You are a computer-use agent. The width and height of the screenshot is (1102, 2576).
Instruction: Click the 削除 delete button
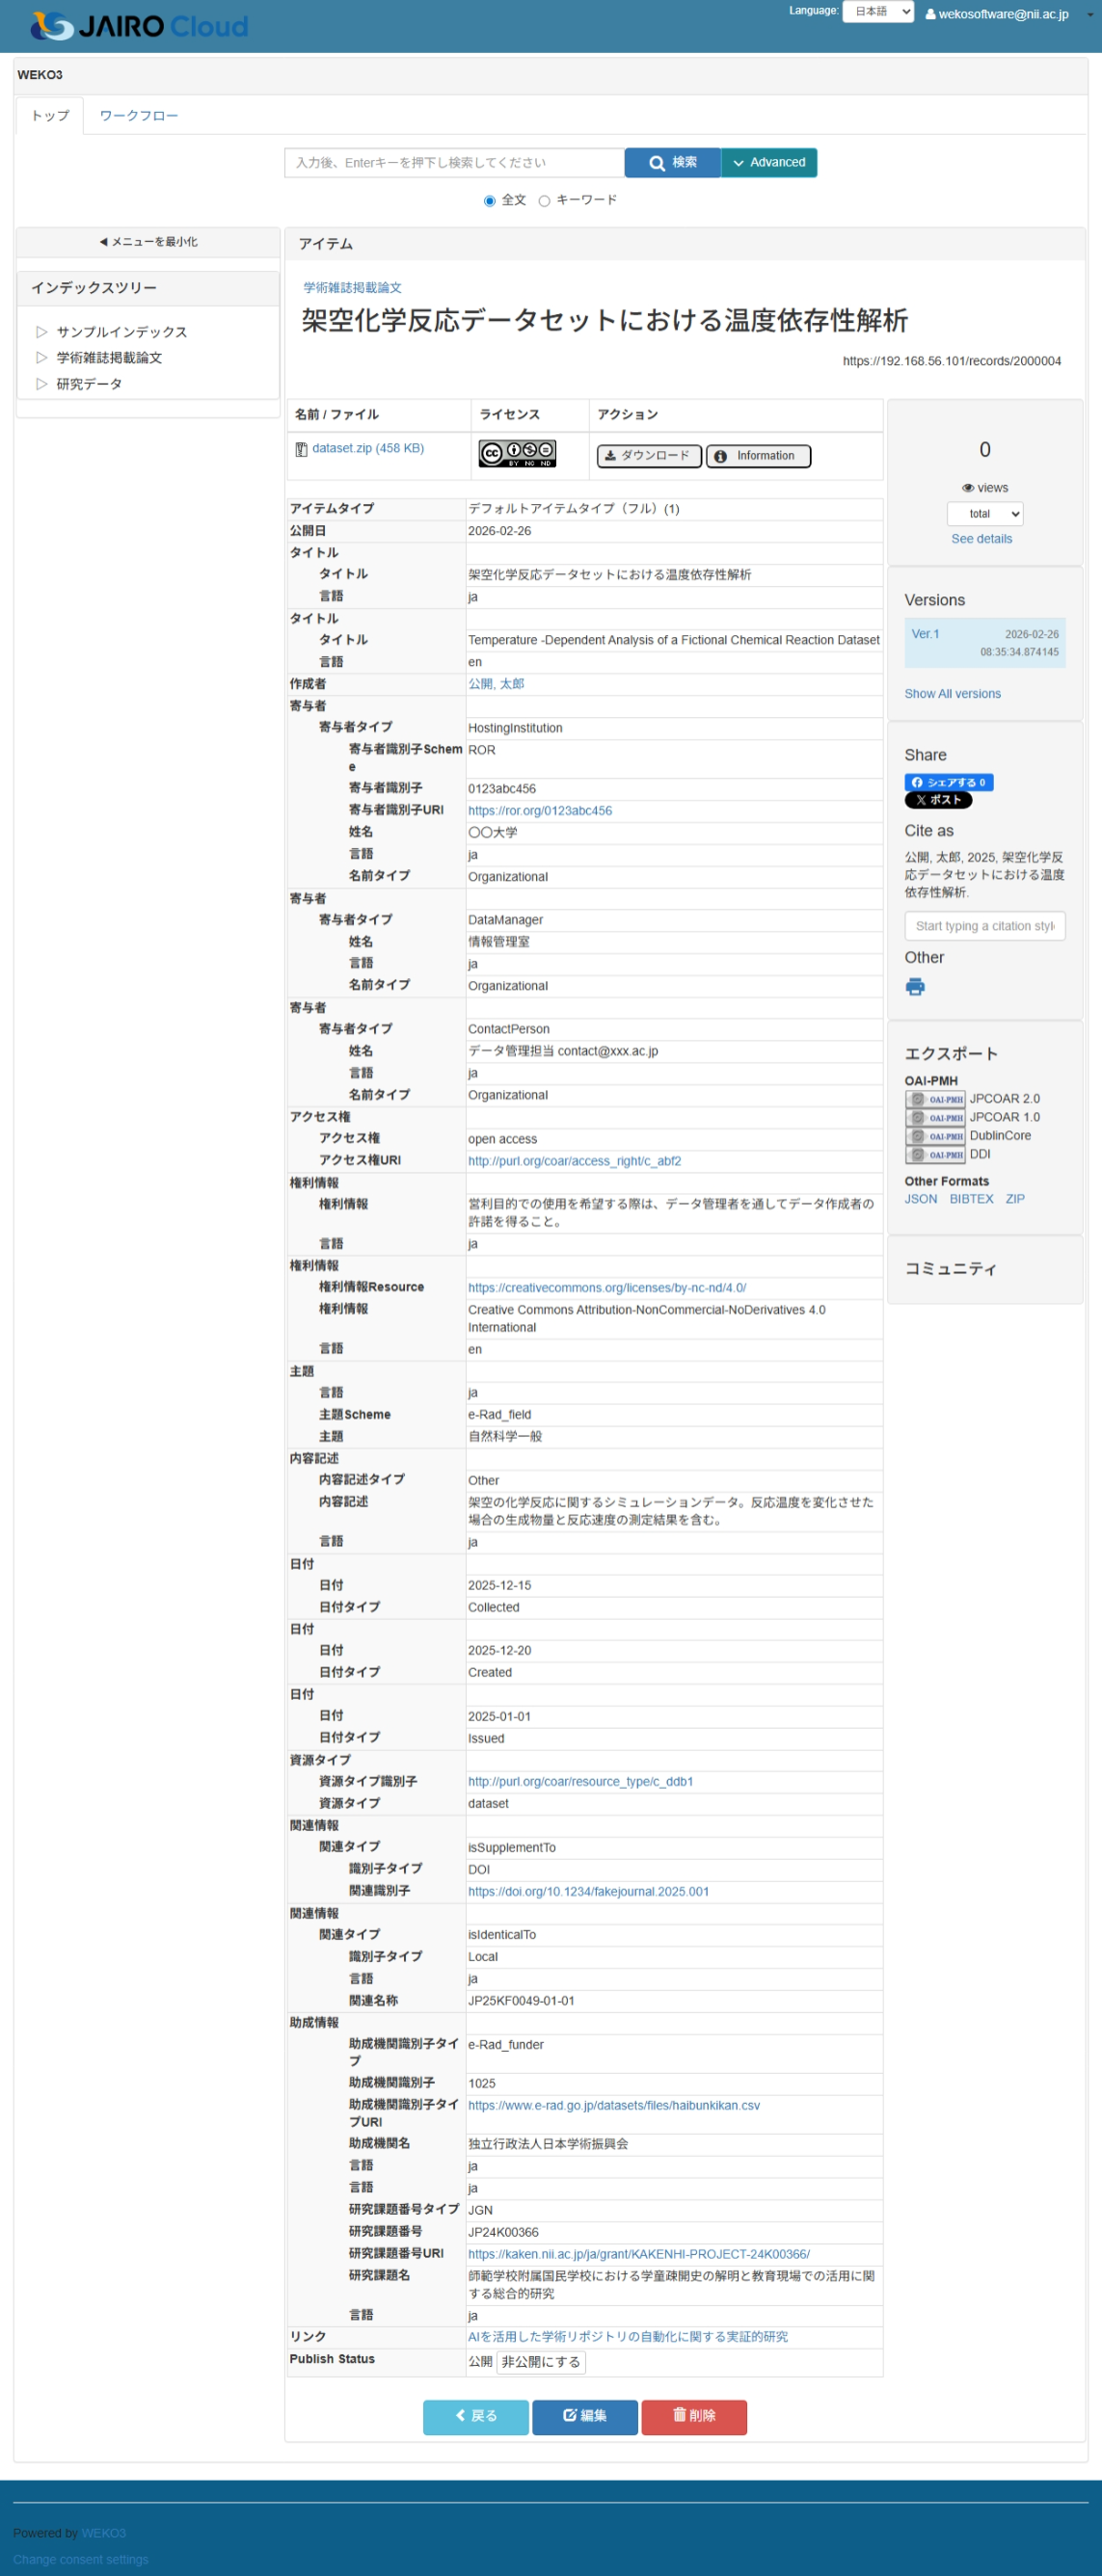tap(694, 2417)
